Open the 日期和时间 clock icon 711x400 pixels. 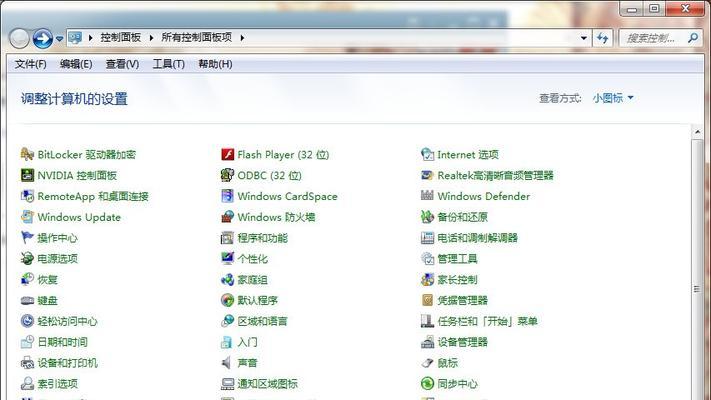pos(27,342)
